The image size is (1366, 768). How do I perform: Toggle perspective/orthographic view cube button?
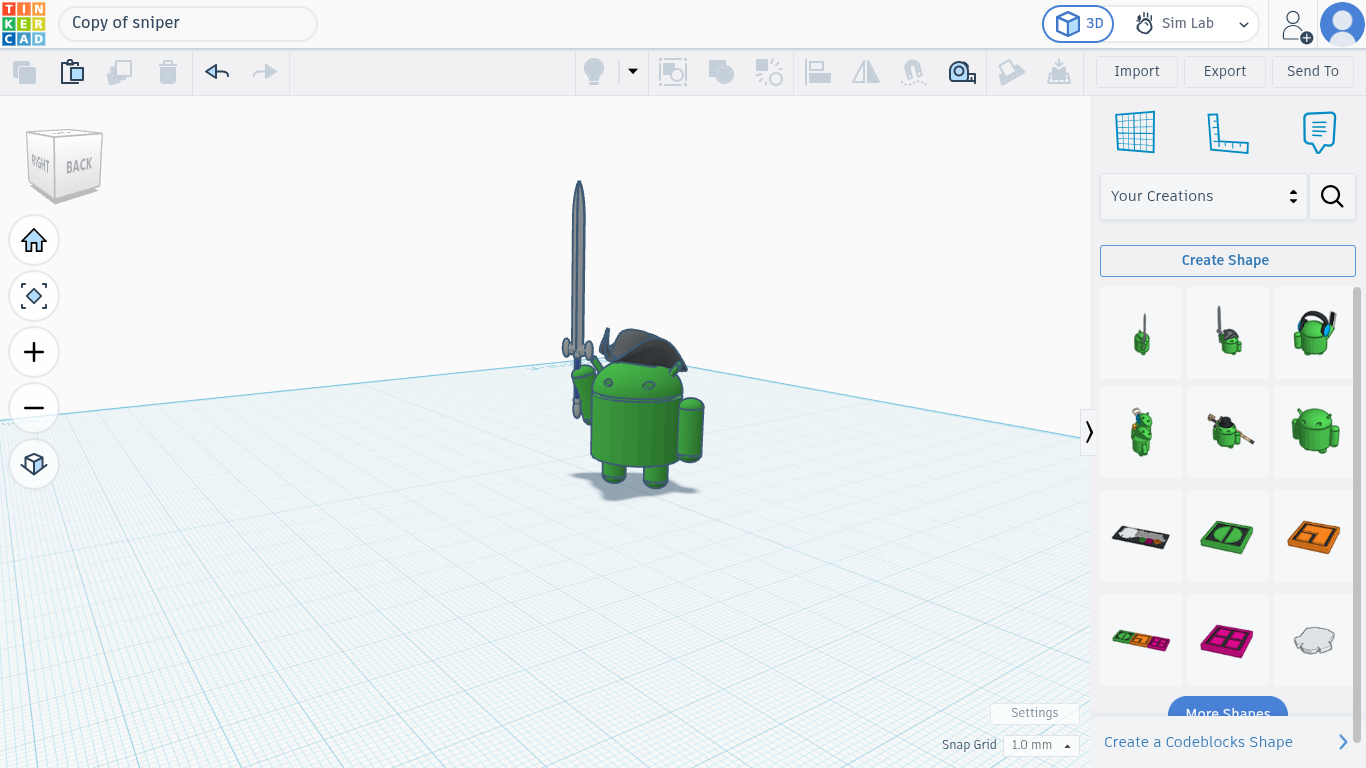tap(34, 464)
